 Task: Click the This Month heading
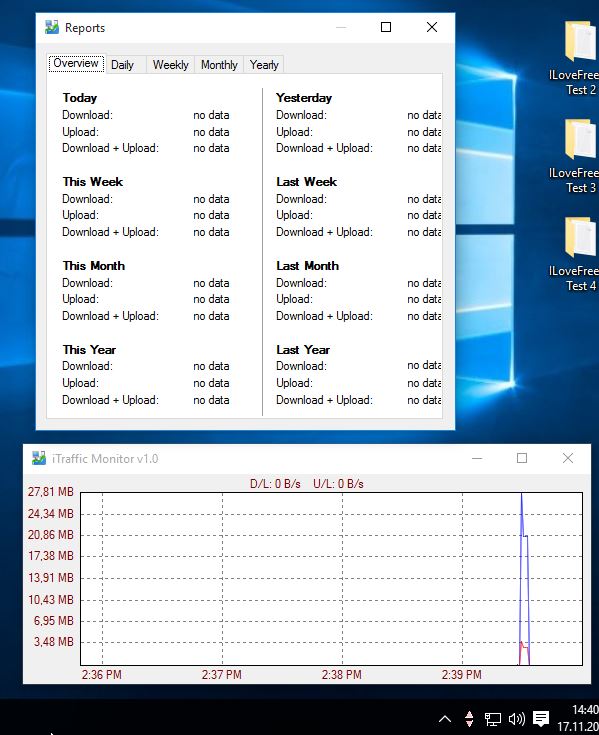[x=94, y=266]
